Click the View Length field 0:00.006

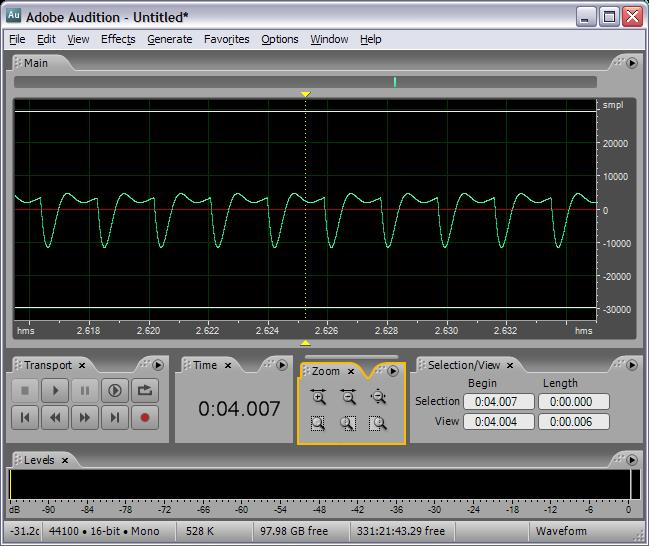(x=574, y=422)
